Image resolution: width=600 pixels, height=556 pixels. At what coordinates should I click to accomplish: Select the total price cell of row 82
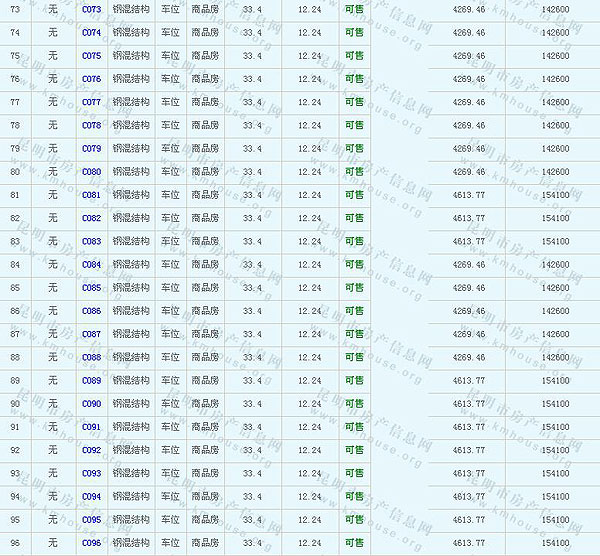(554, 218)
